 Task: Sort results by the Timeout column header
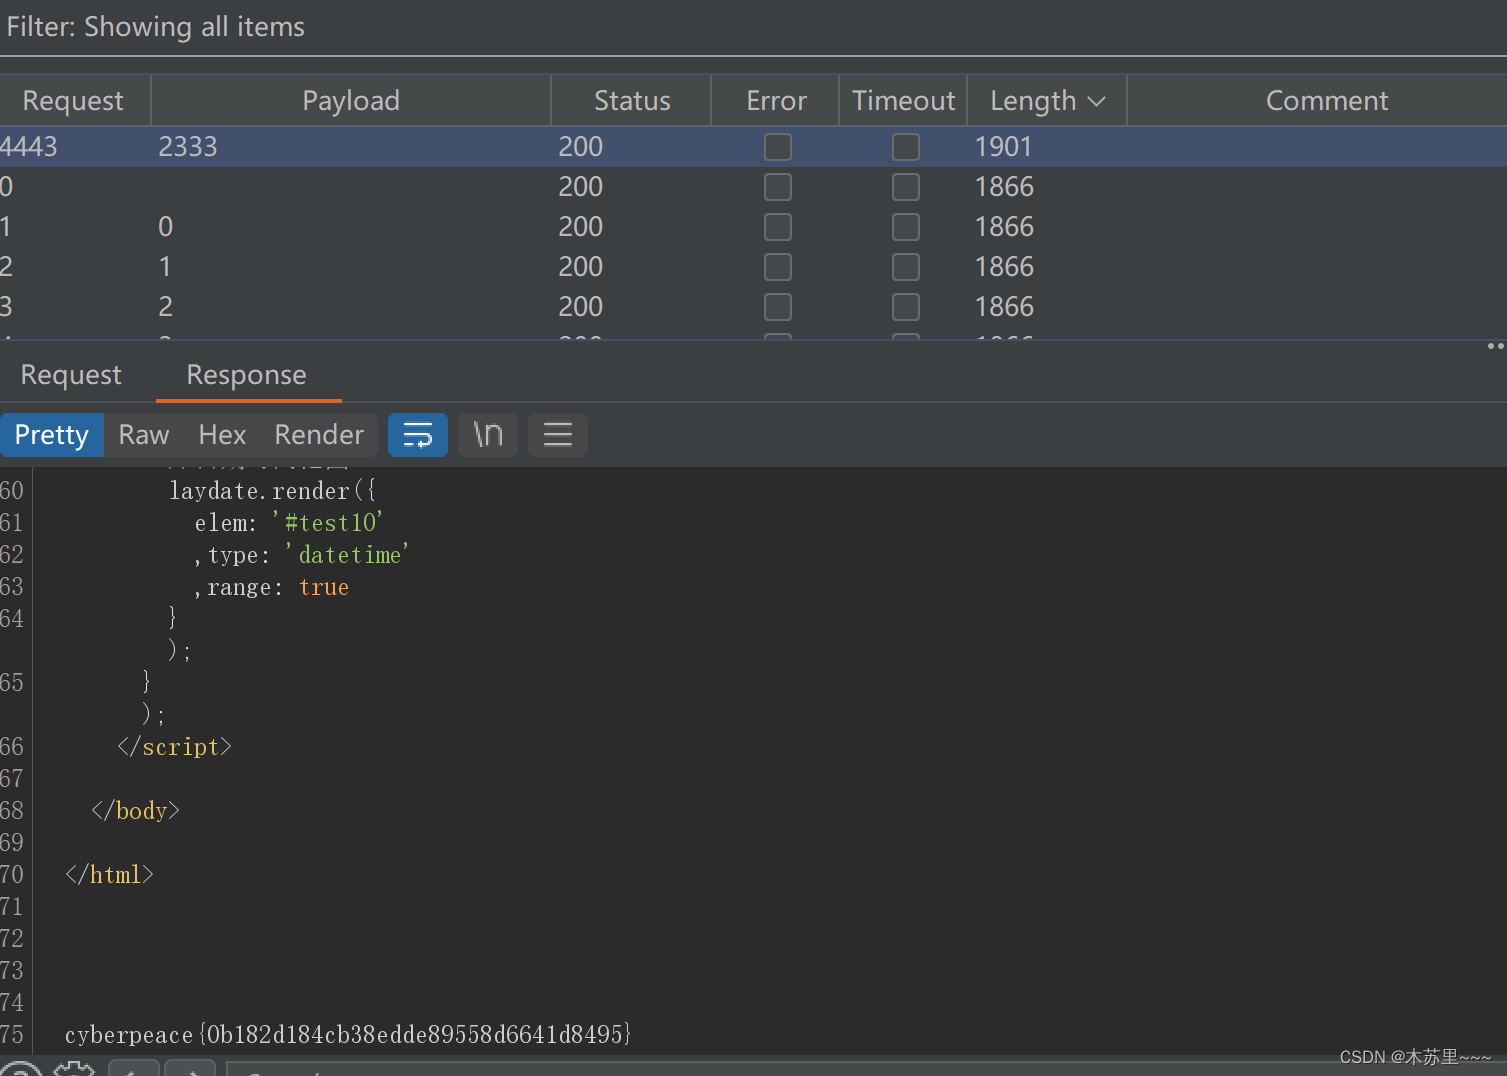pyautogui.click(x=904, y=101)
